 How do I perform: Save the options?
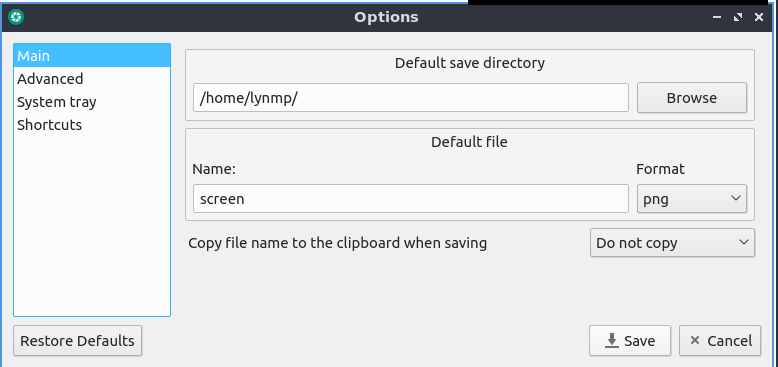630,341
